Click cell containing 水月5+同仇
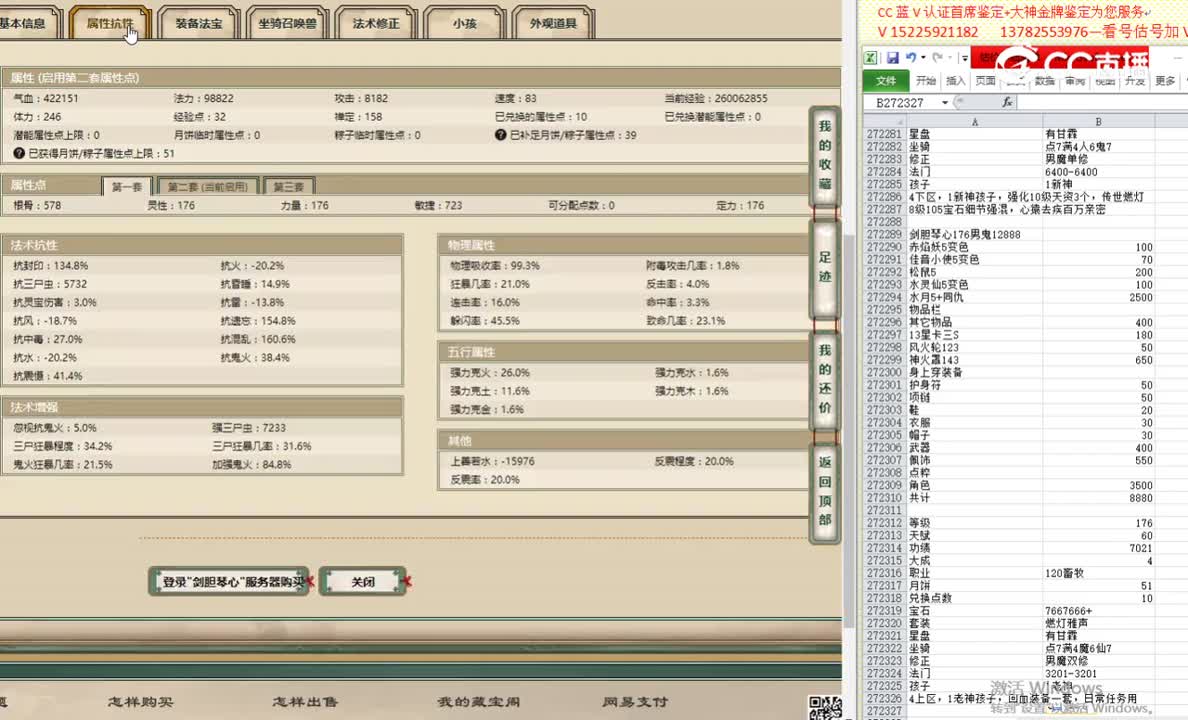Image resolution: width=1188 pixels, height=720 pixels. point(974,297)
